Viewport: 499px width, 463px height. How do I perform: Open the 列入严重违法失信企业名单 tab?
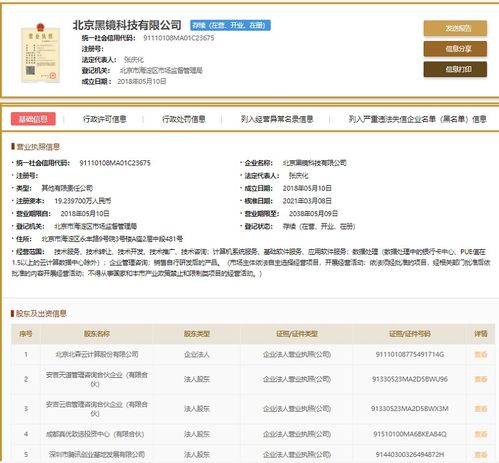pos(417,119)
